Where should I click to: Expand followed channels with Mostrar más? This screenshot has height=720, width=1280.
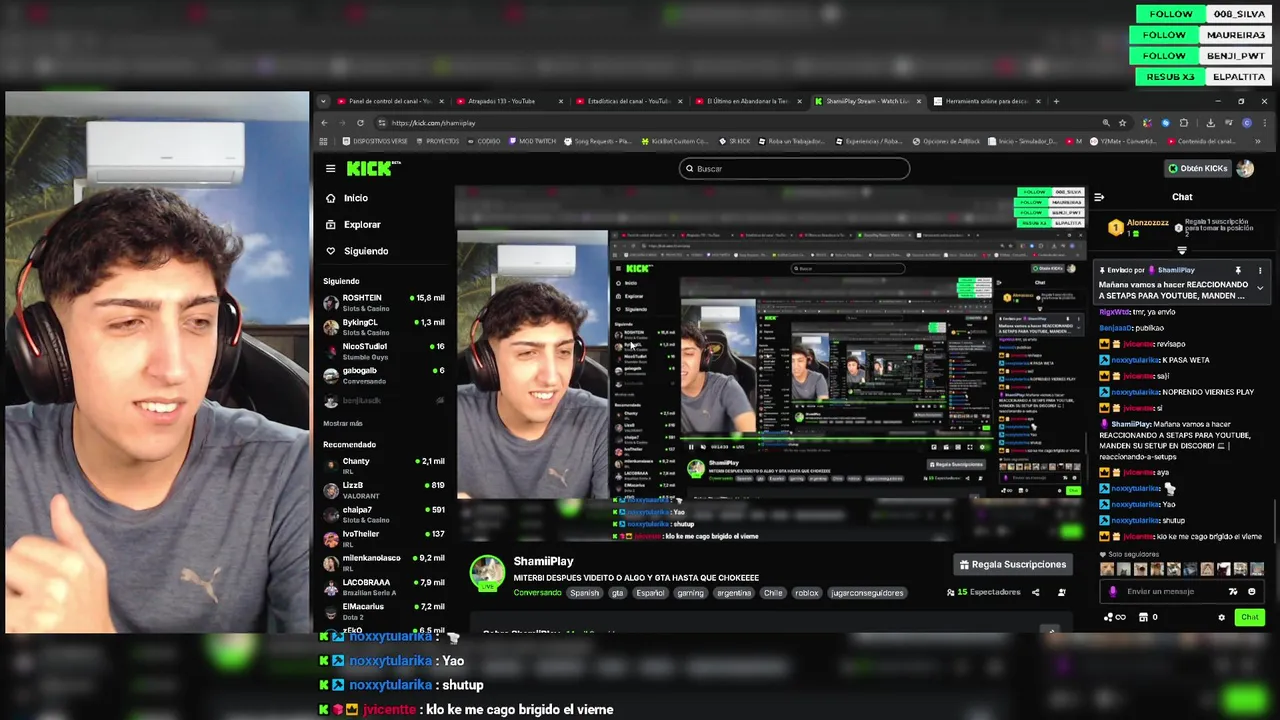point(343,423)
